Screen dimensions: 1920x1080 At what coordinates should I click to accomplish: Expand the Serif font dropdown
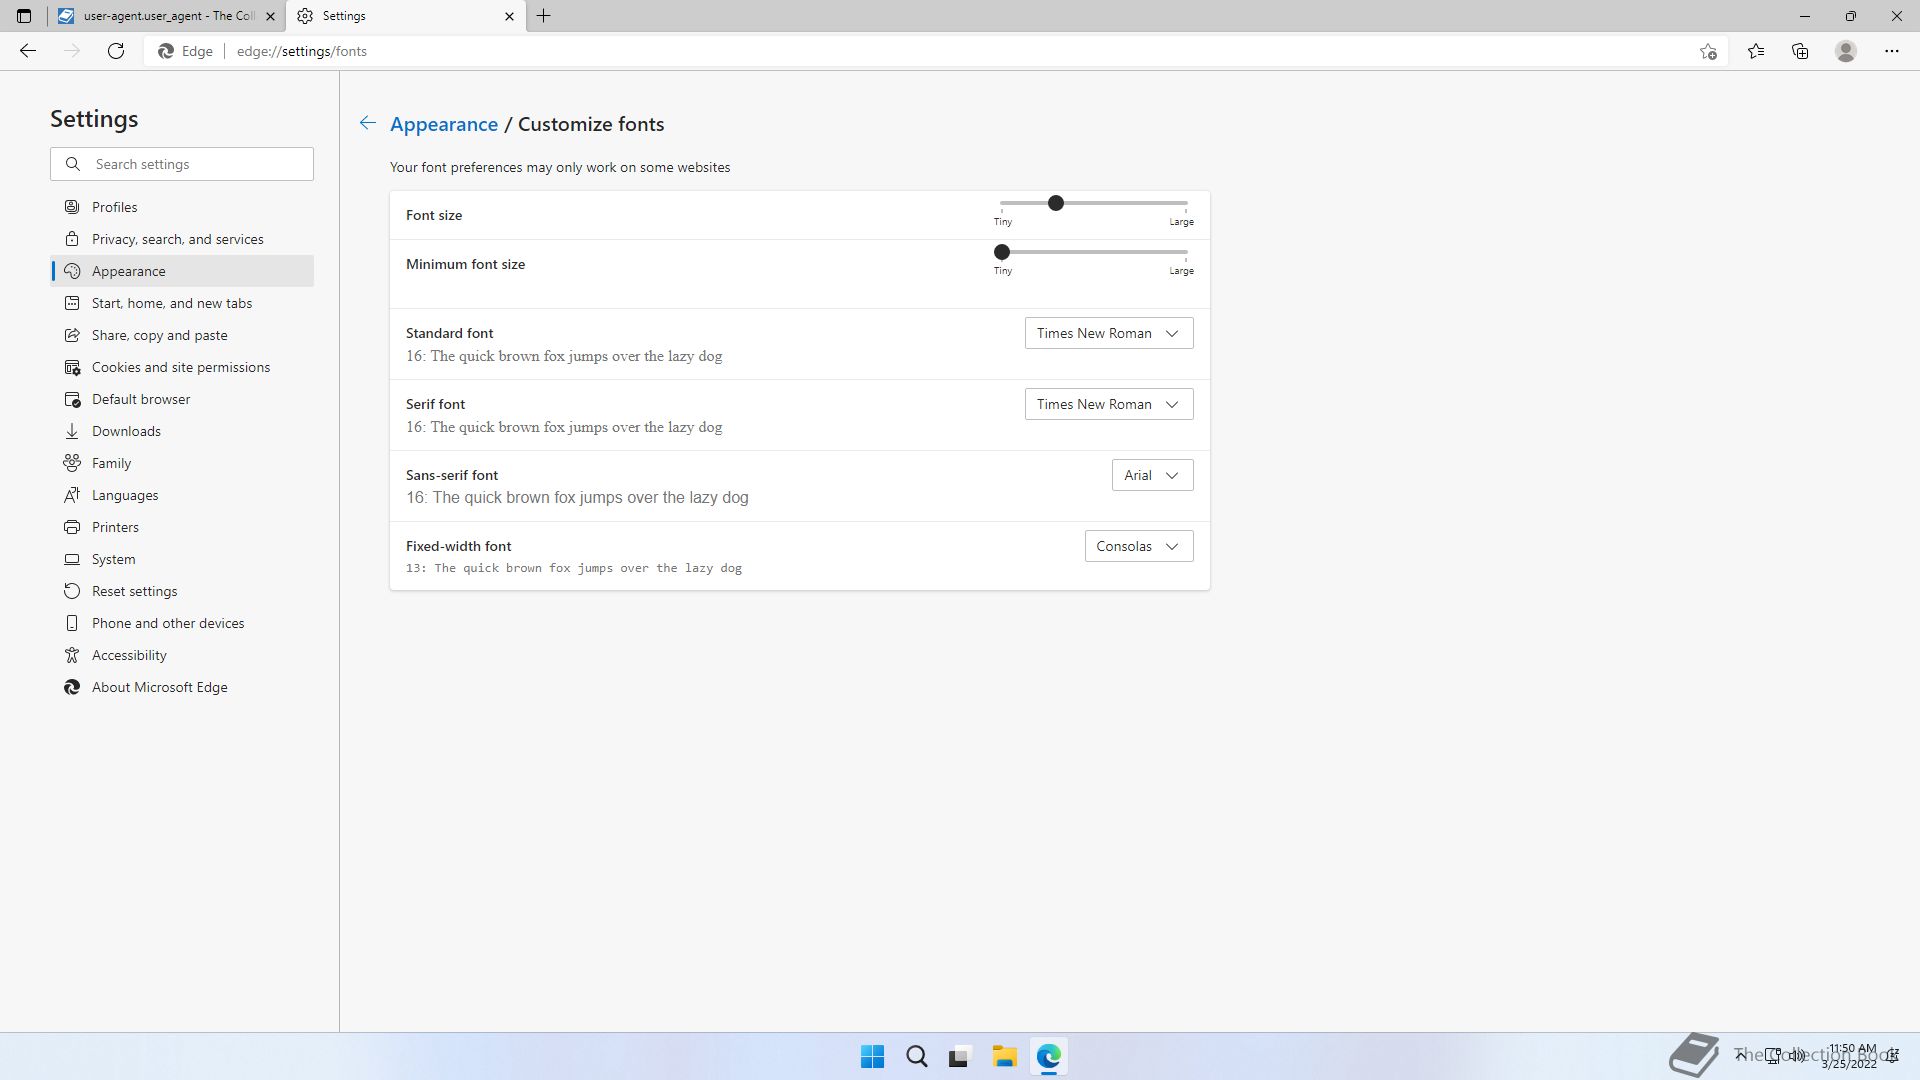pos(1108,404)
